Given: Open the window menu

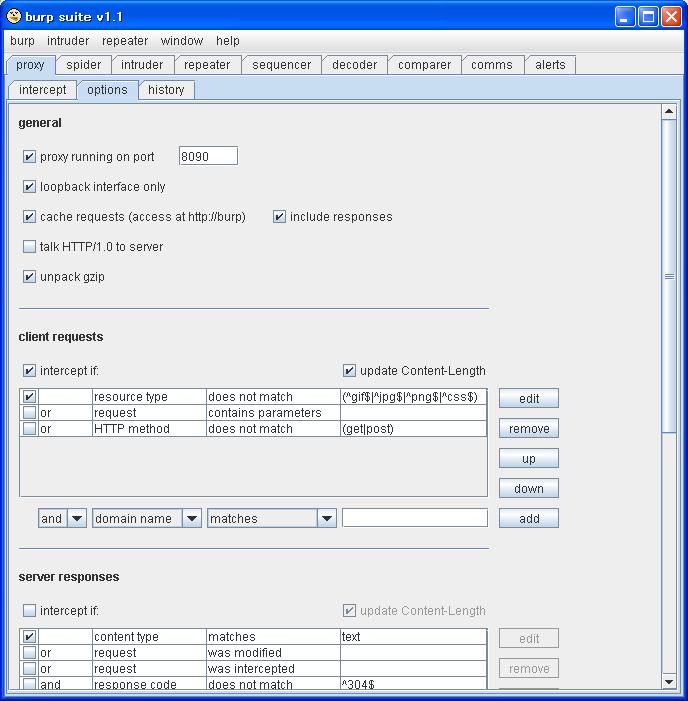Looking at the screenshot, I should (181, 41).
